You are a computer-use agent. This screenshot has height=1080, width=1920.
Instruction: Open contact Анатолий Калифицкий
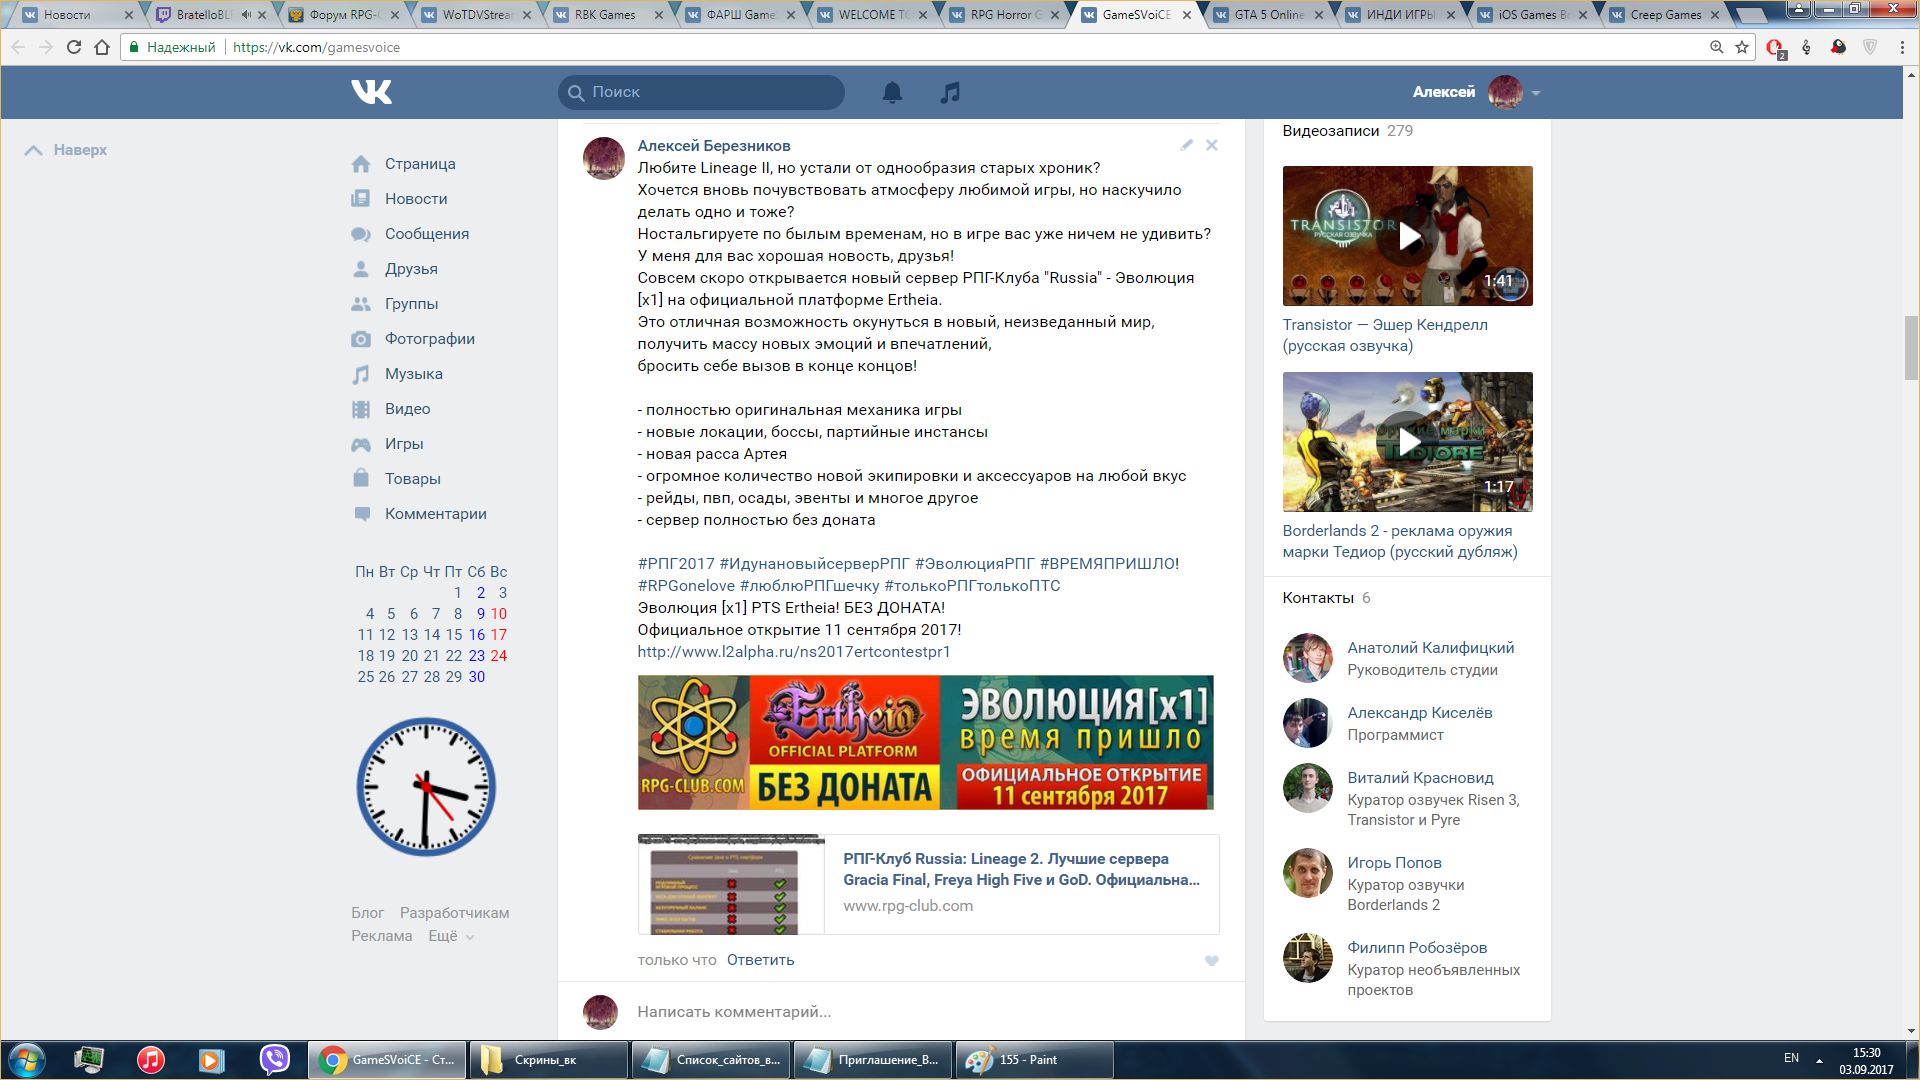coord(1430,648)
